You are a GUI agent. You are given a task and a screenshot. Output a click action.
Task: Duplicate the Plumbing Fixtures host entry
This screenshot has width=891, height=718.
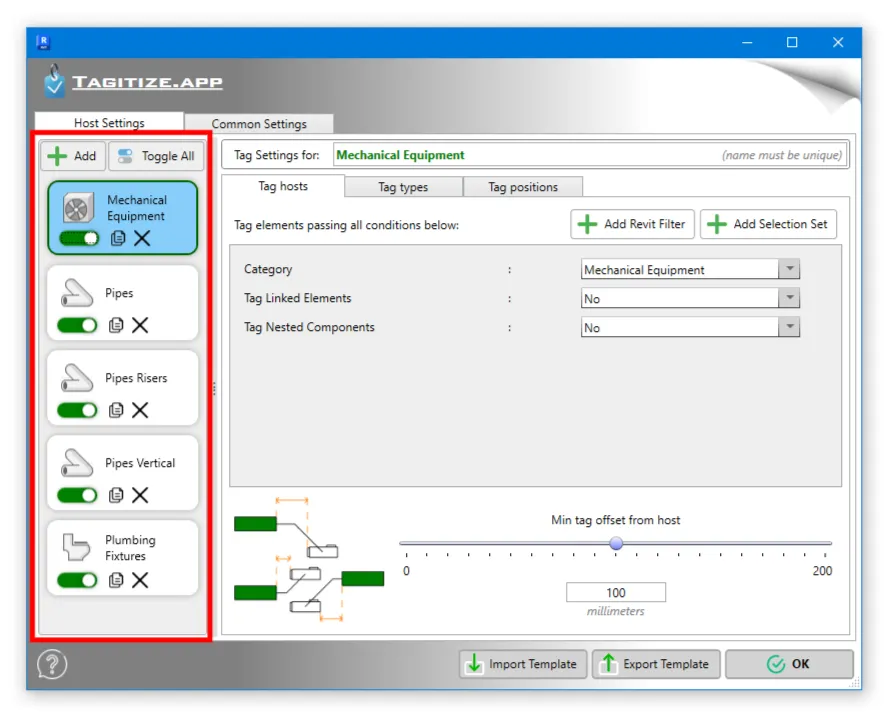pos(116,580)
